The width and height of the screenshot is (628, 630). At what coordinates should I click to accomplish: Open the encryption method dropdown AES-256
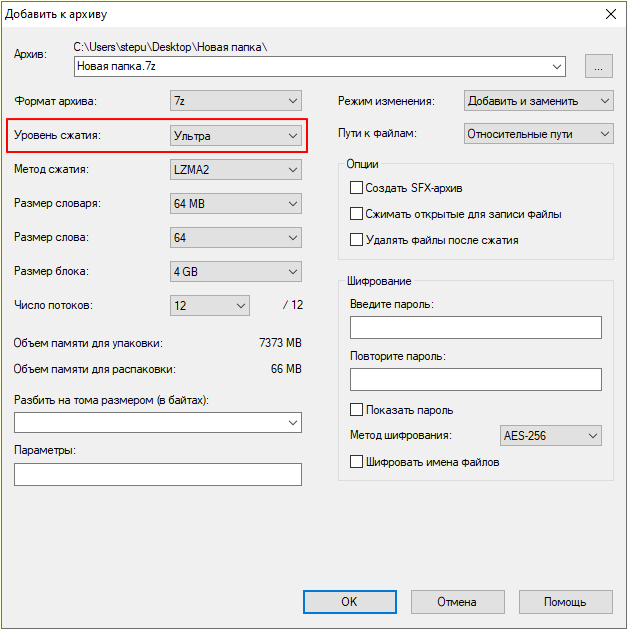[x=550, y=436]
